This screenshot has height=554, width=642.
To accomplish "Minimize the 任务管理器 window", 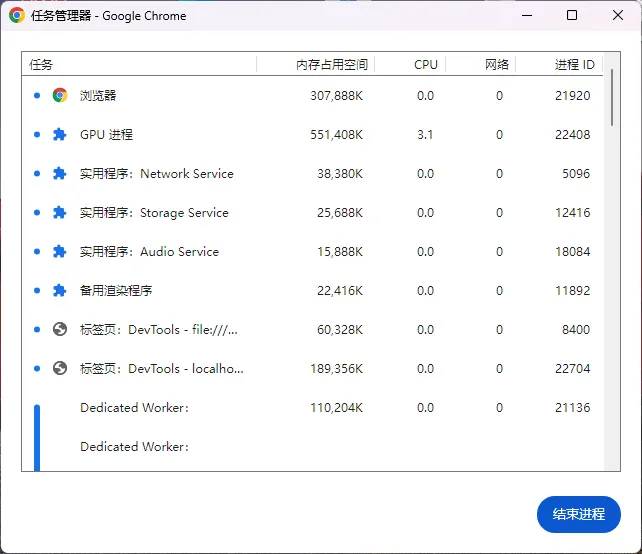I will pos(527,16).
